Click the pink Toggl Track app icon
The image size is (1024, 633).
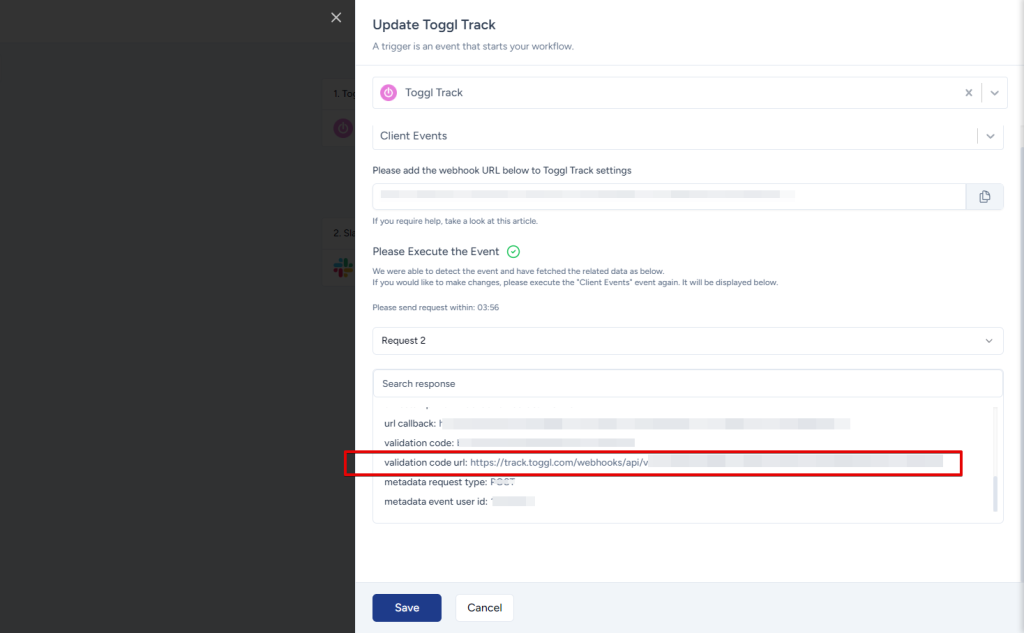[390, 93]
